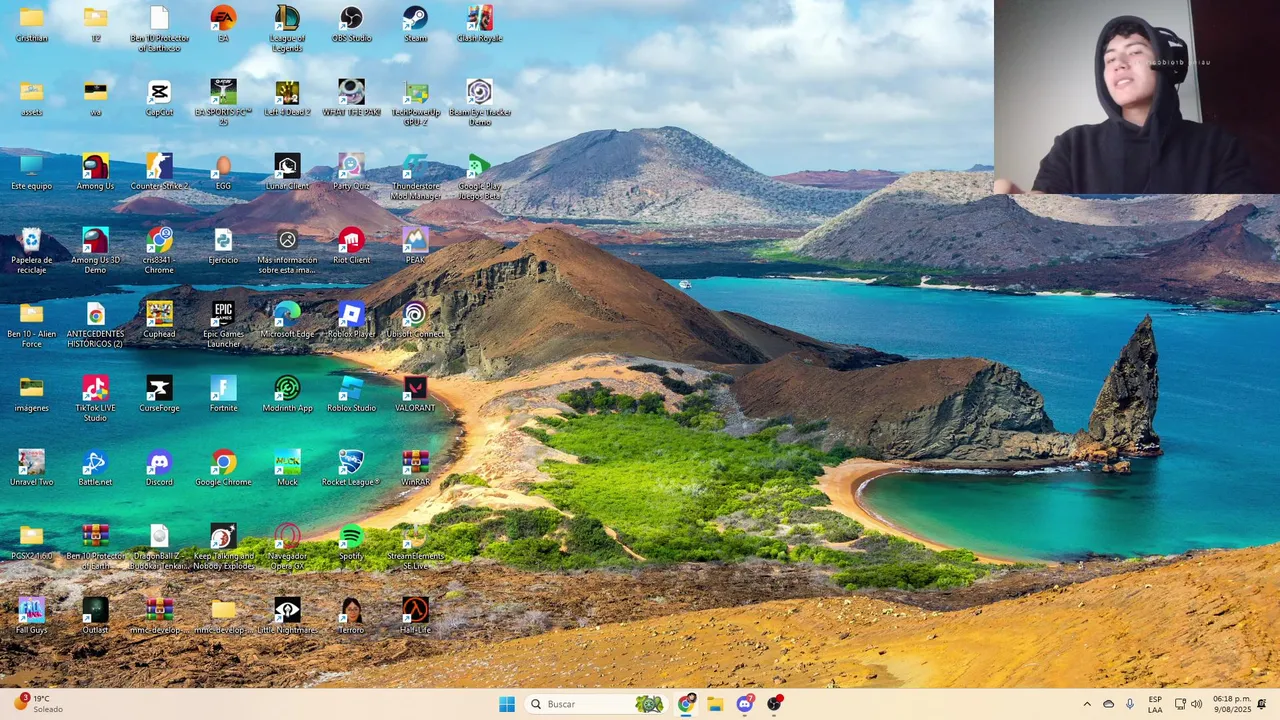Select the Unravel Two icon

[x=31, y=468]
